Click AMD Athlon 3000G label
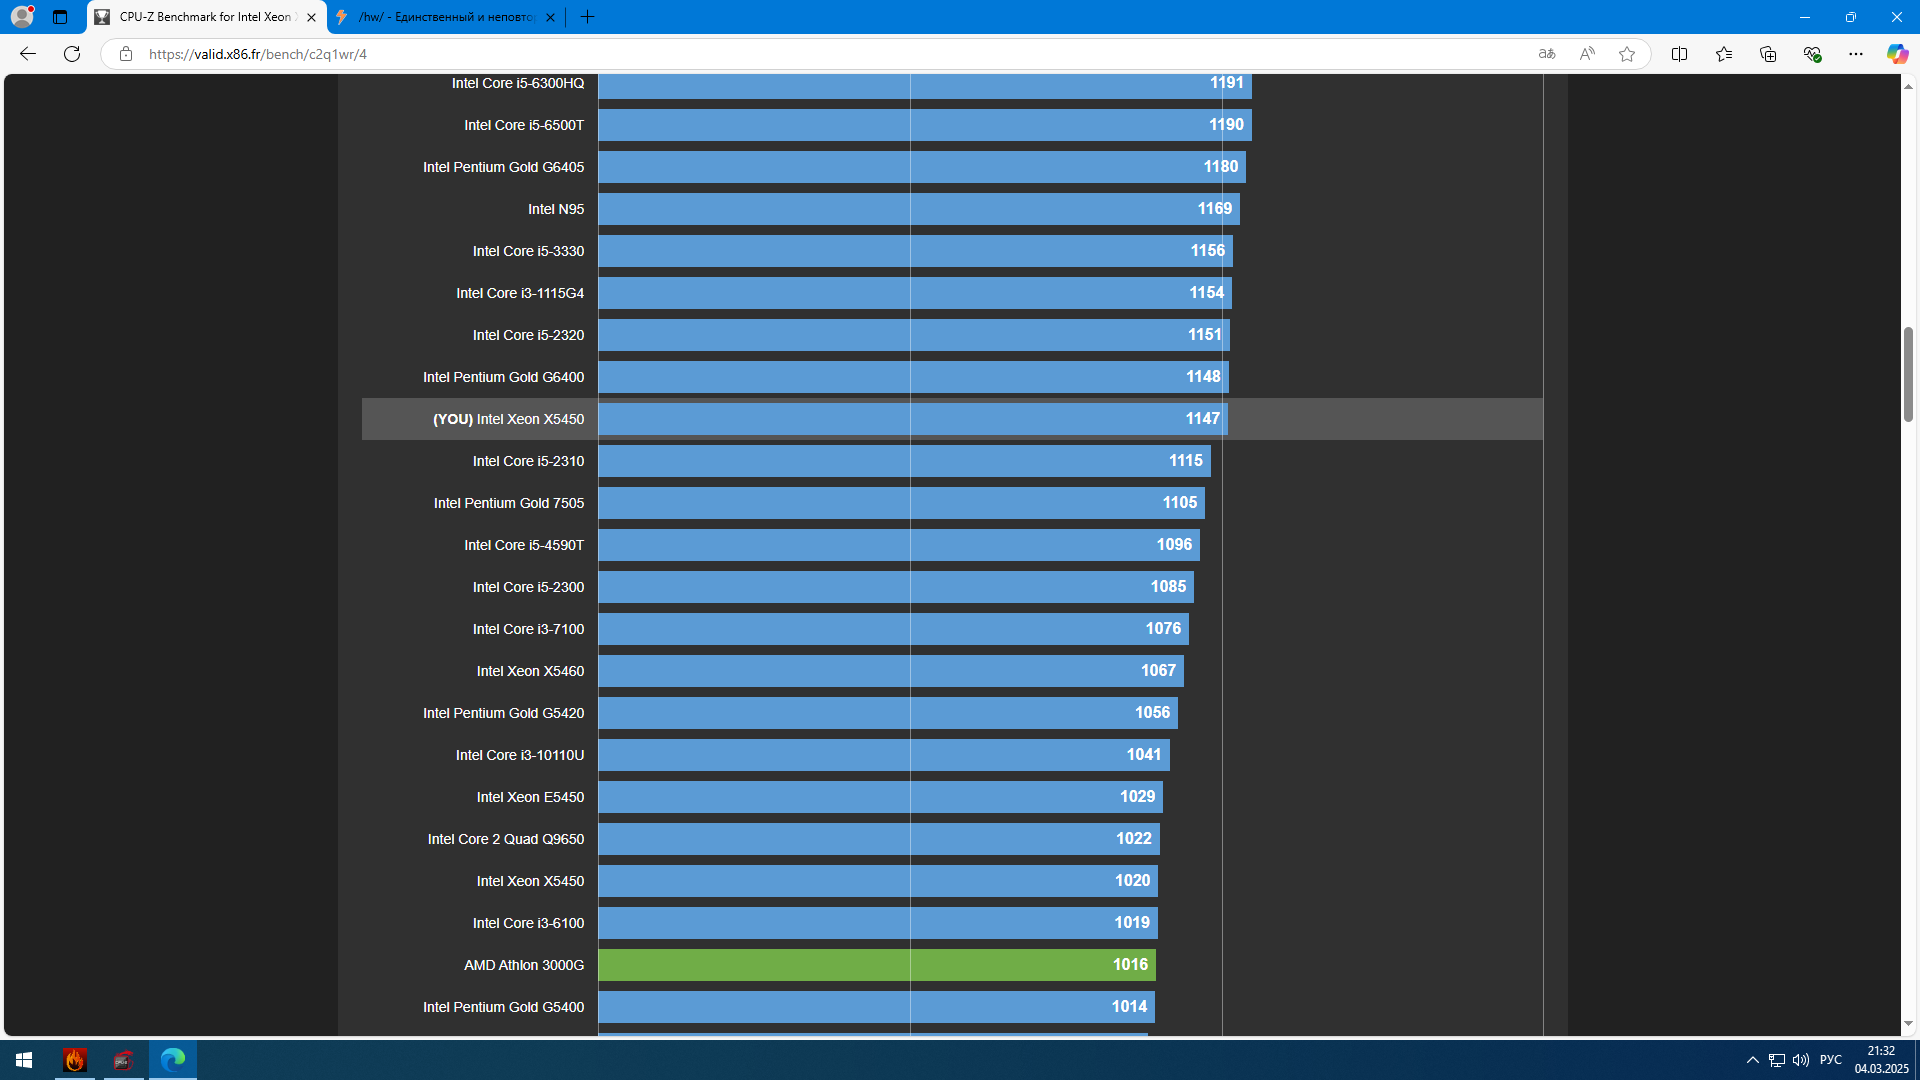The width and height of the screenshot is (1920, 1080). [x=524, y=965]
